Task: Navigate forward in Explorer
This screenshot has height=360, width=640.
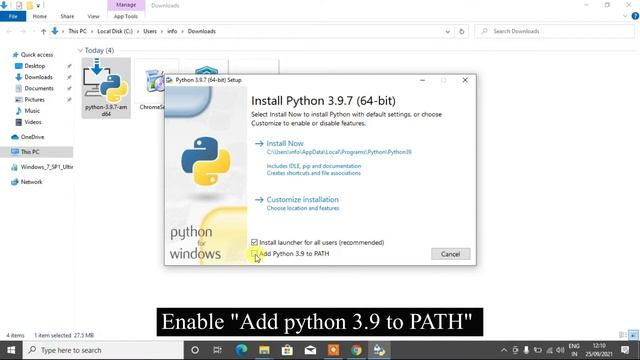Action: [x=23, y=31]
